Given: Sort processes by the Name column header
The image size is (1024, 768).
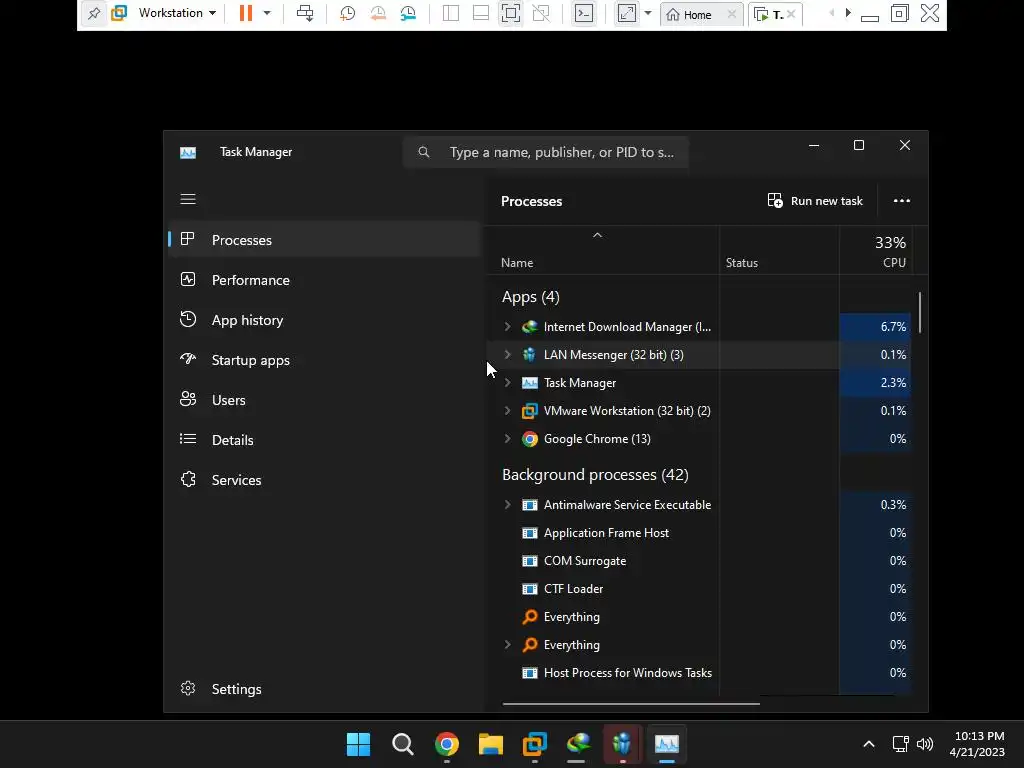Looking at the screenshot, I should tap(603, 251).
